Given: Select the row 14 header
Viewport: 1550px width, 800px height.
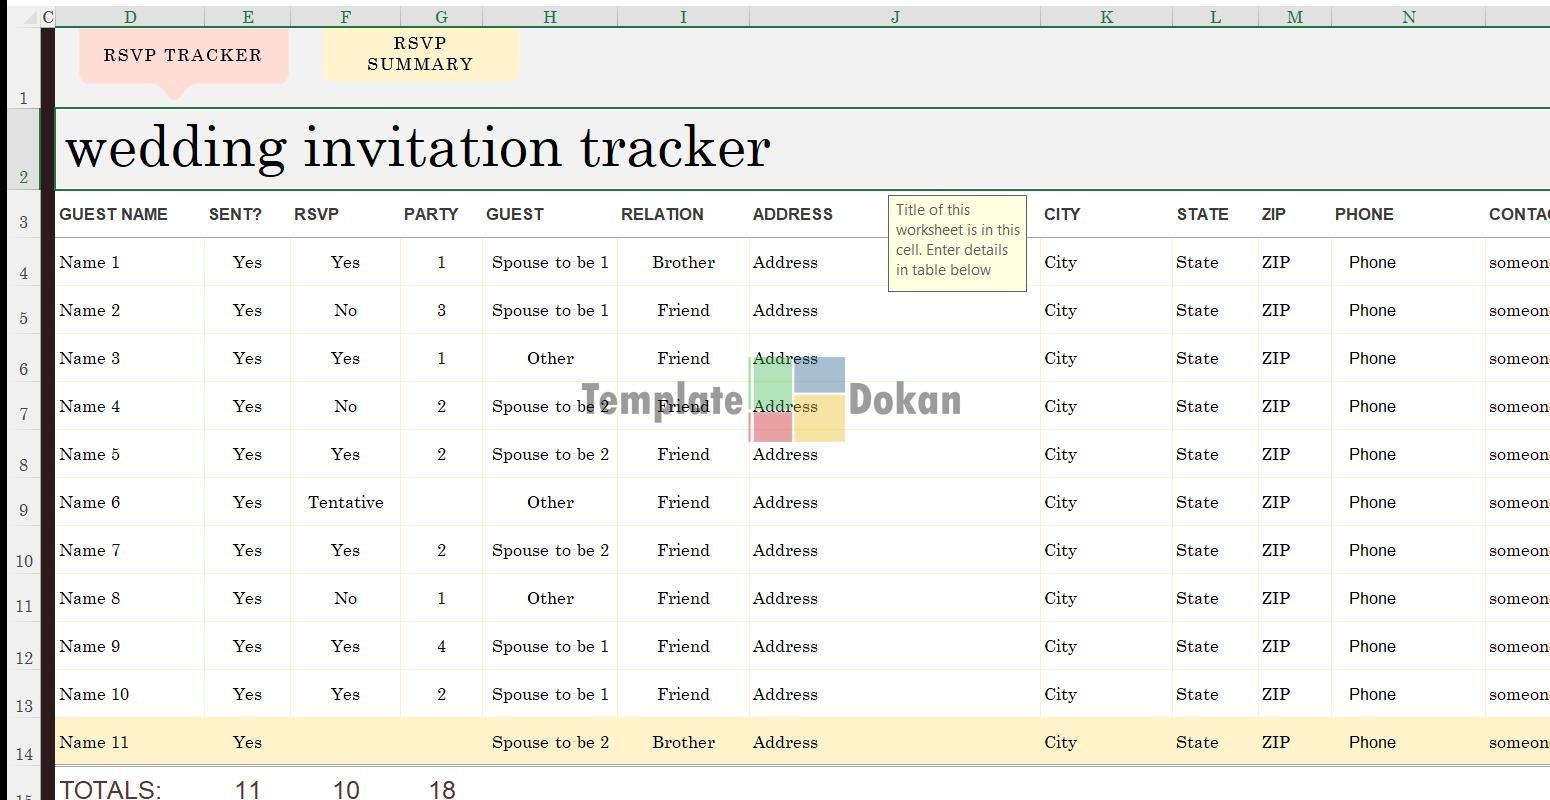Looking at the screenshot, I should 24,754.
